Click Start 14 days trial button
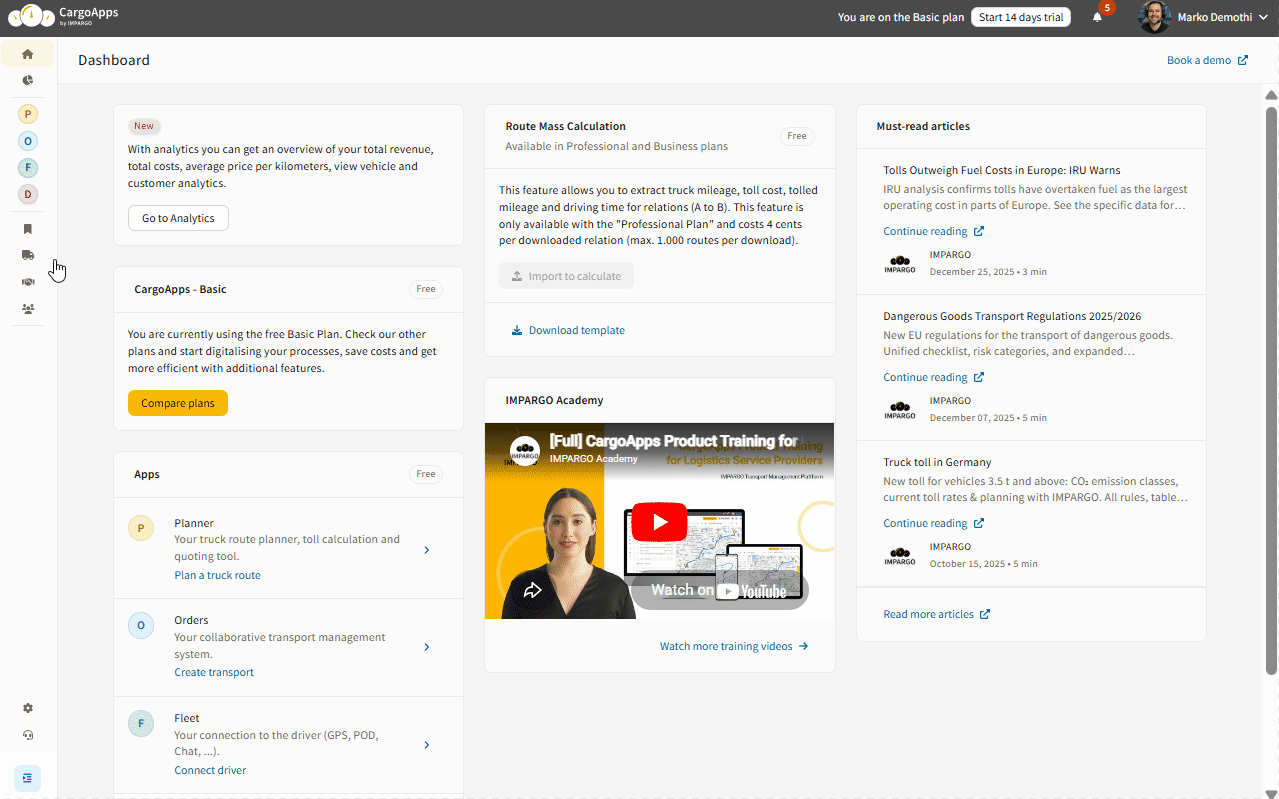 pyautogui.click(x=1021, y=17)
